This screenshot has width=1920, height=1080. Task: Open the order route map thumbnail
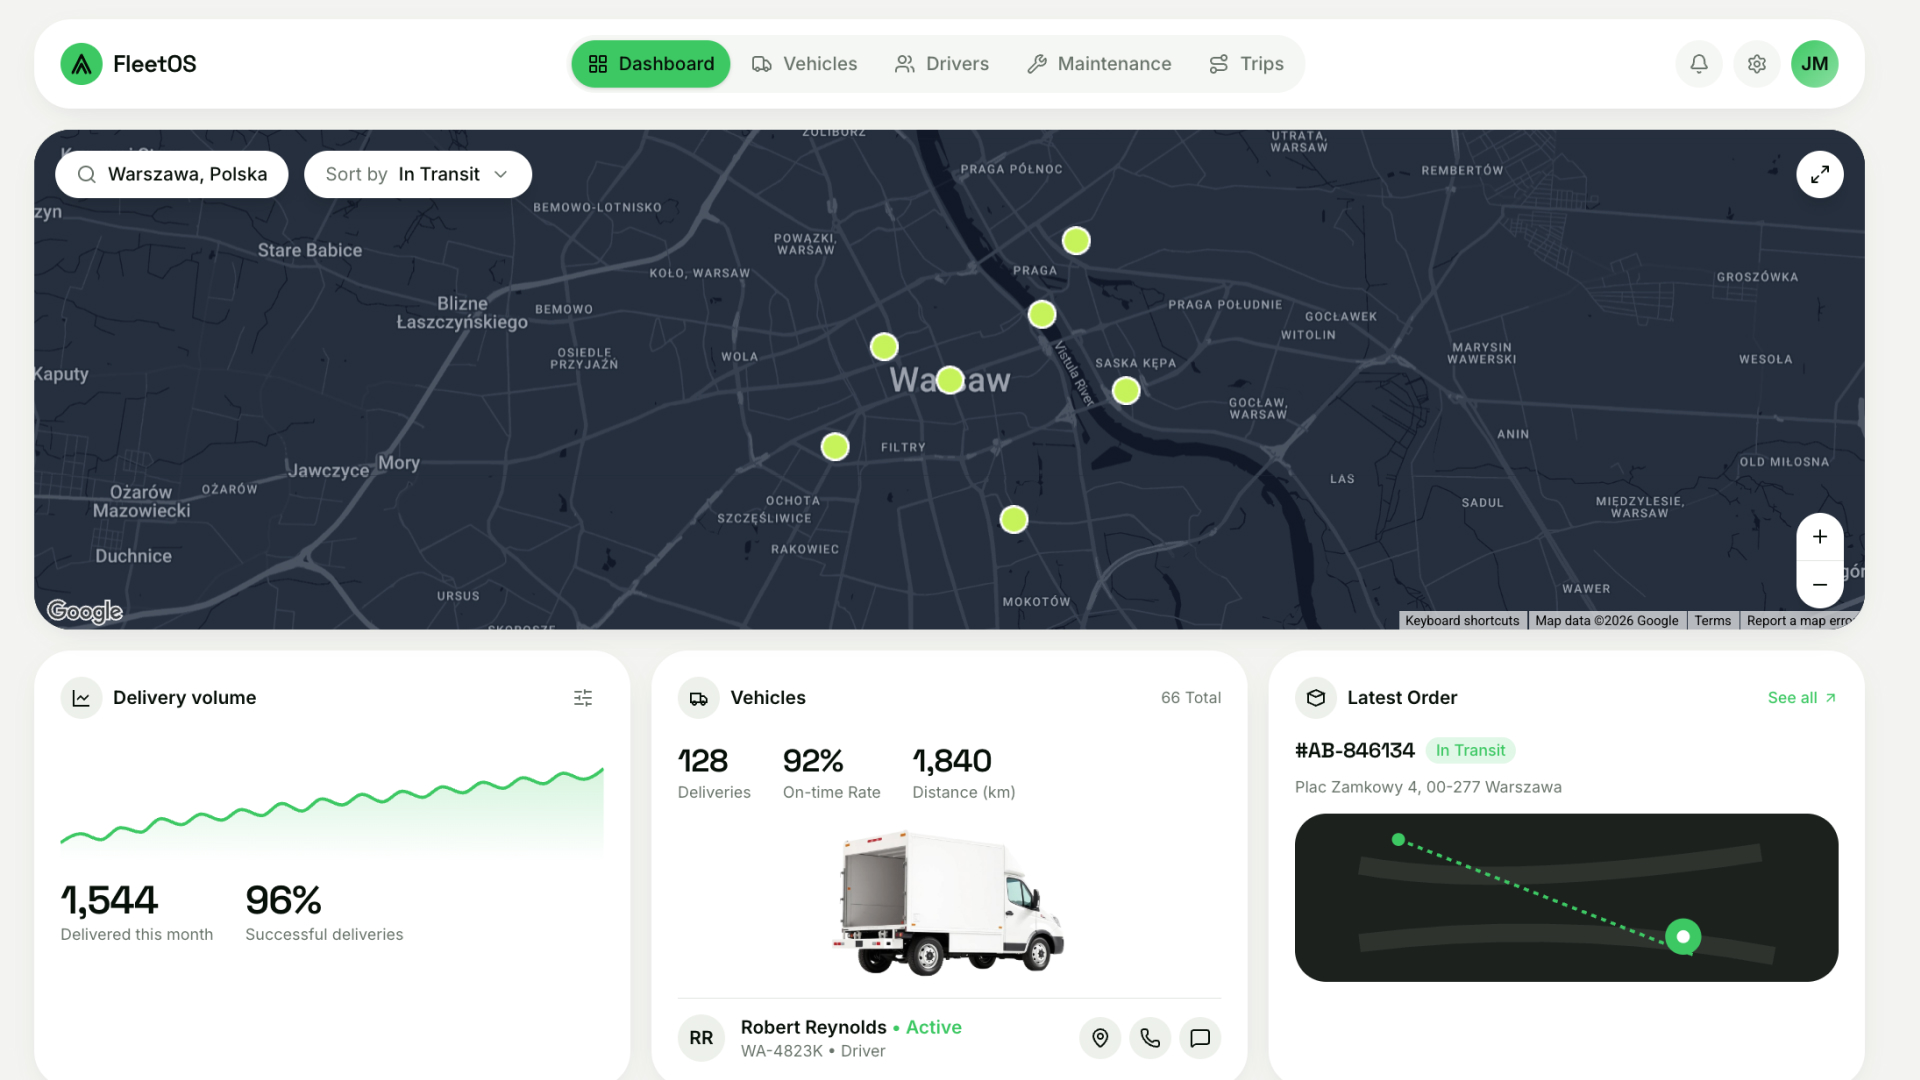[x=1566, y=897]
